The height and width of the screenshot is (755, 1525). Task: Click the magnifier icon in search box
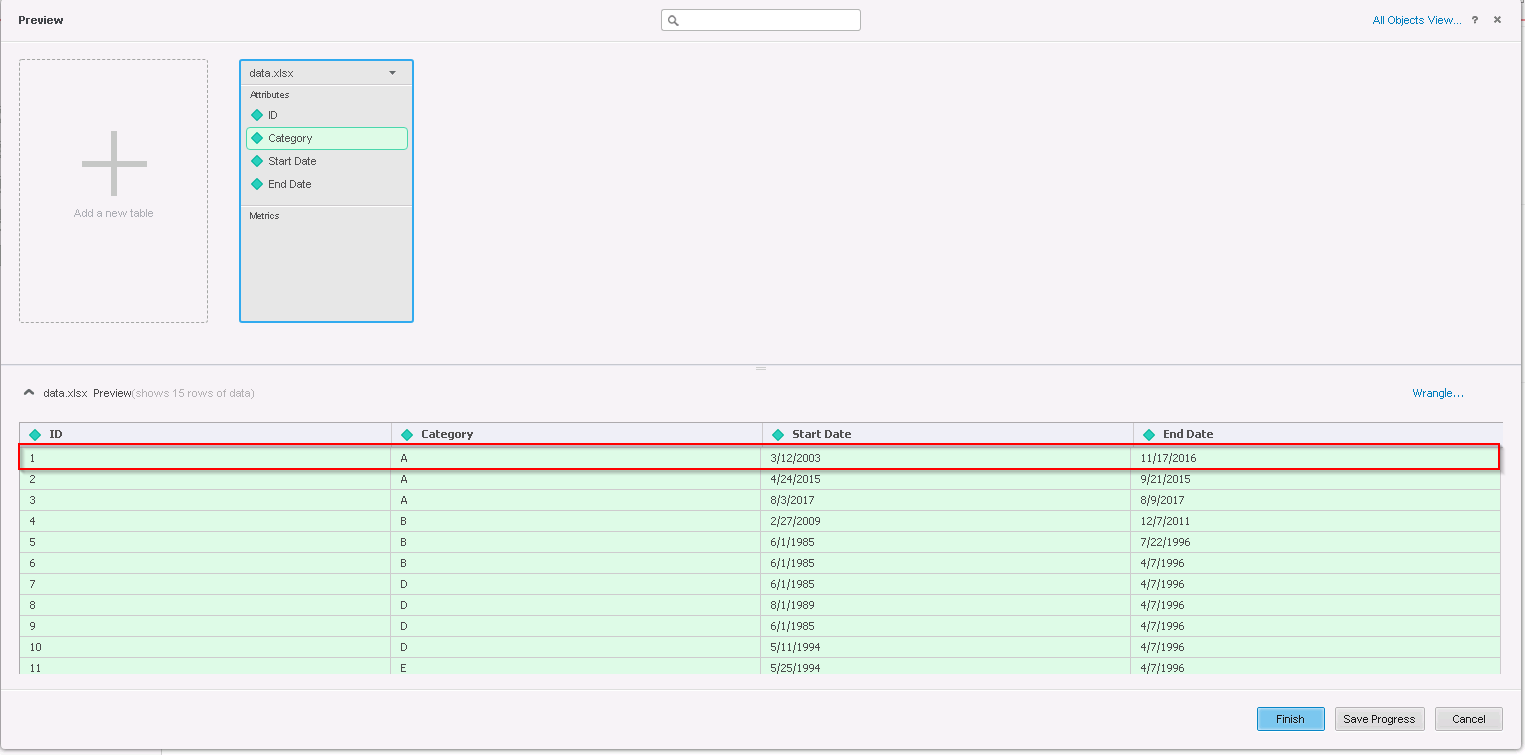(674, 21)
